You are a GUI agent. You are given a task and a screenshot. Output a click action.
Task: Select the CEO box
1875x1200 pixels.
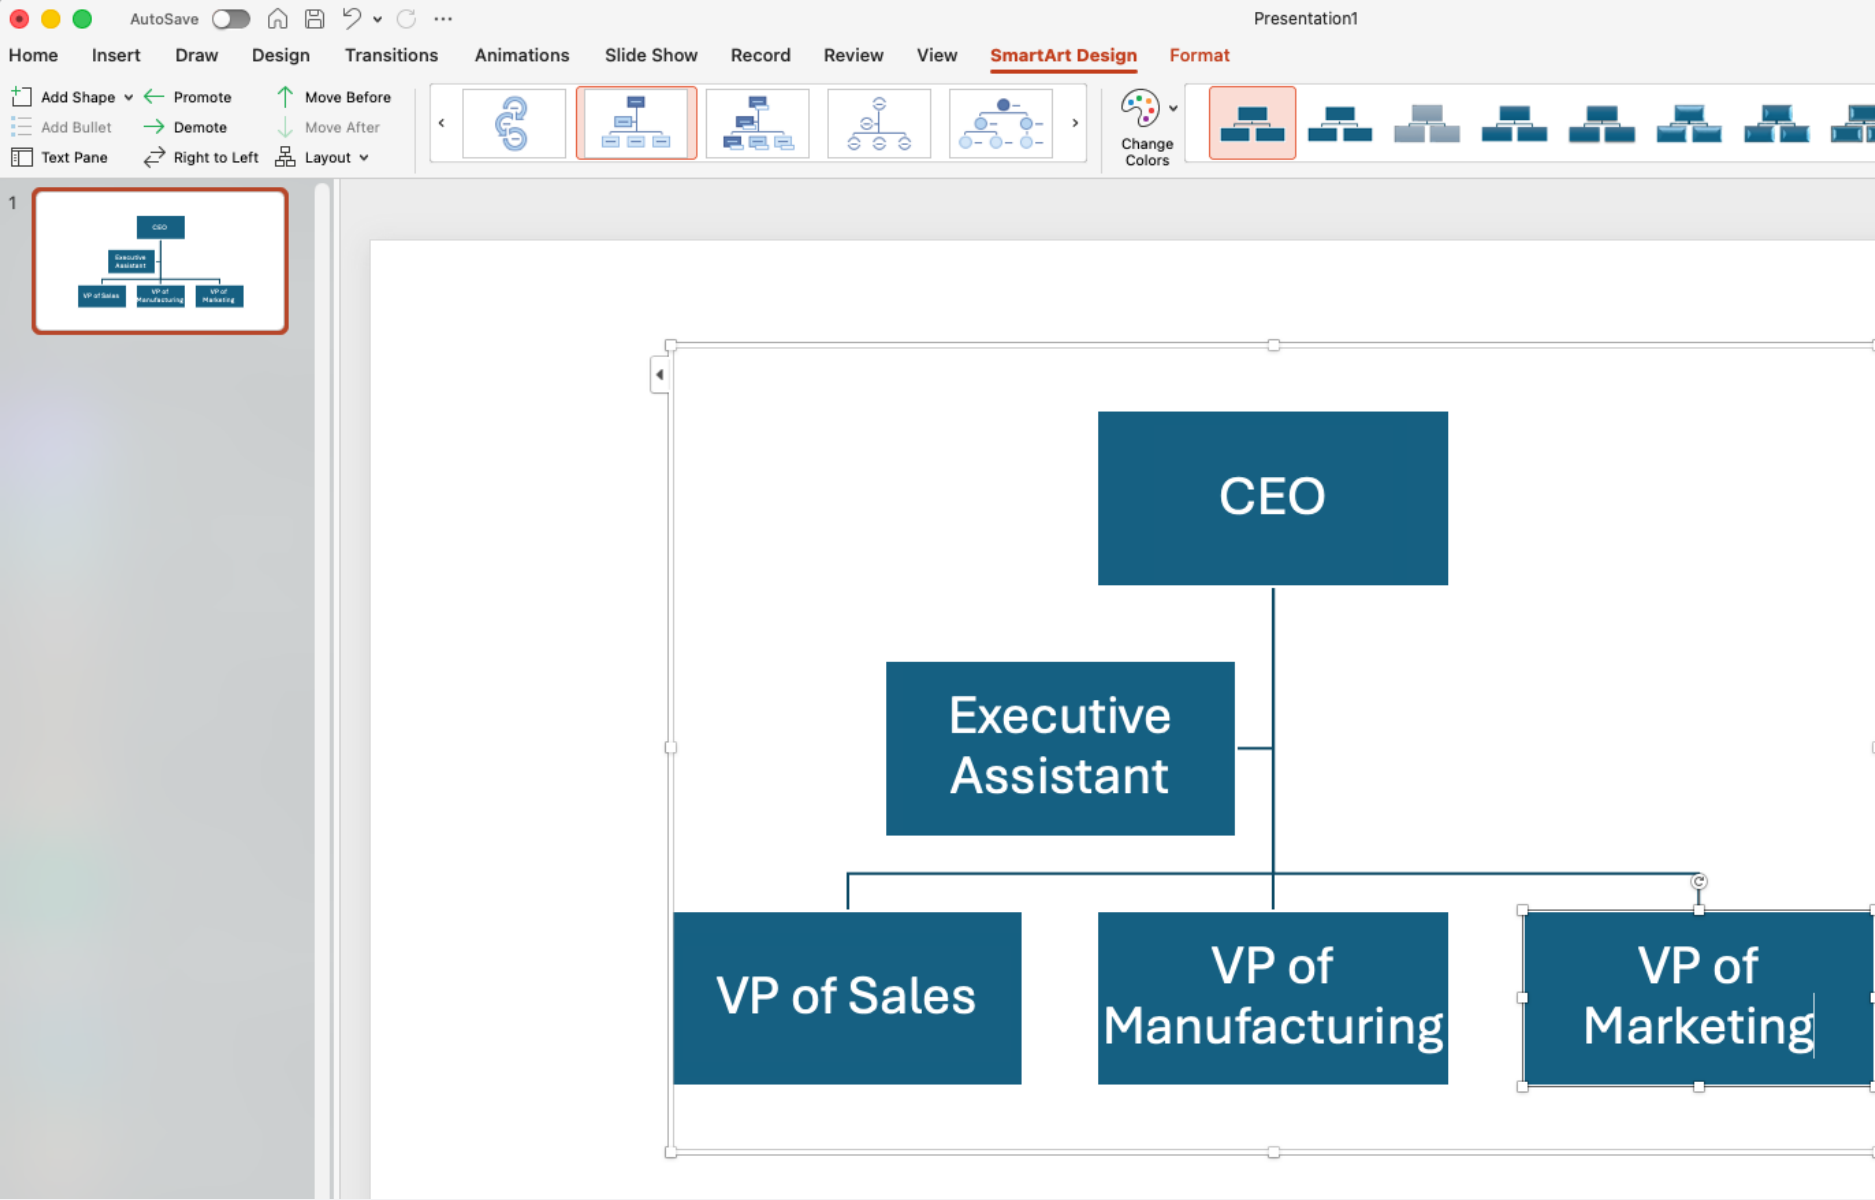[x=1272, y=498]
